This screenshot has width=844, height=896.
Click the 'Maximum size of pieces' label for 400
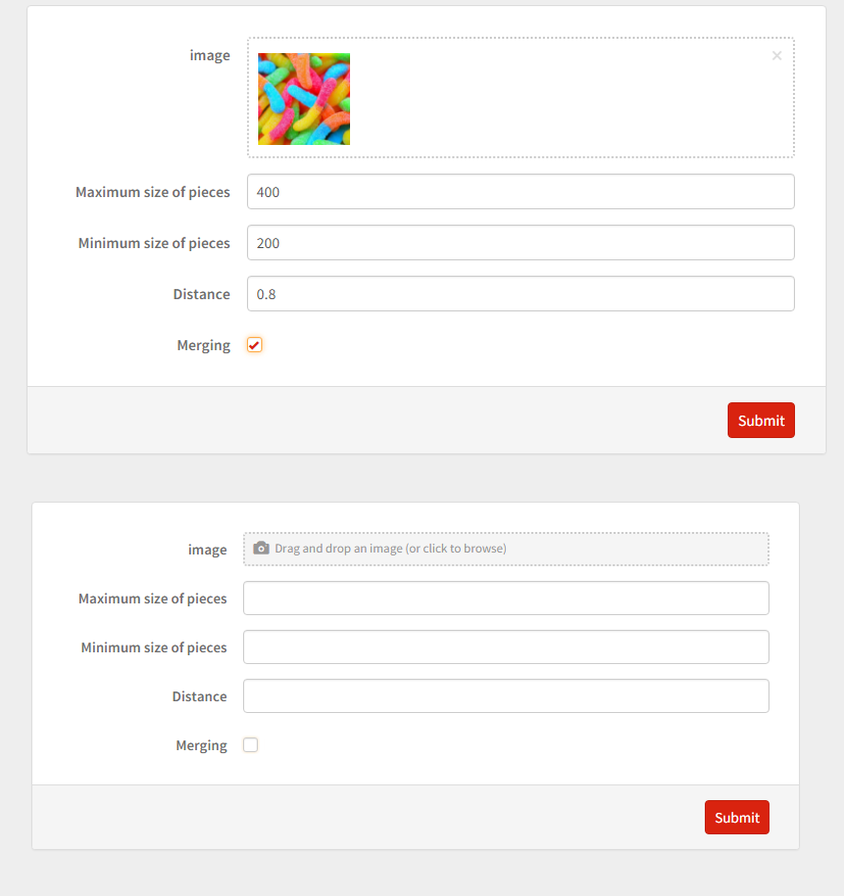(153, 192)
